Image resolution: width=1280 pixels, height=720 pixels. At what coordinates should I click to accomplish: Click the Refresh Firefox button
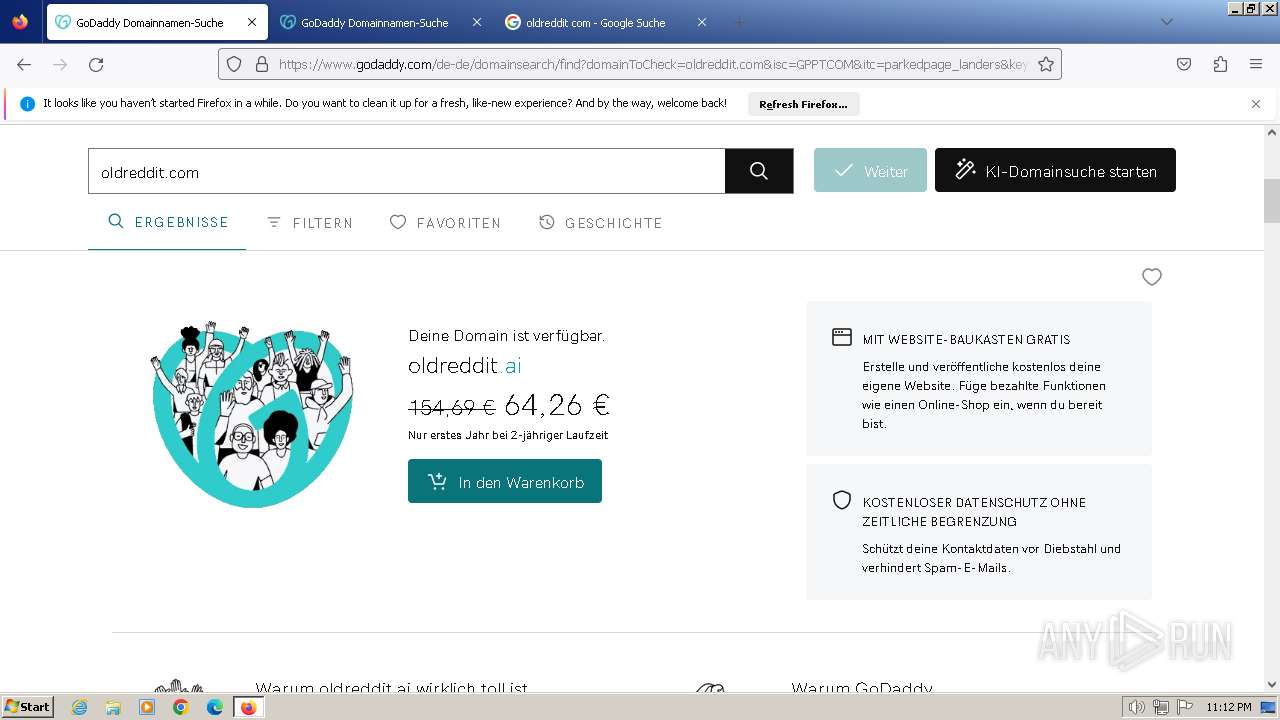click(x=803, y=104)
